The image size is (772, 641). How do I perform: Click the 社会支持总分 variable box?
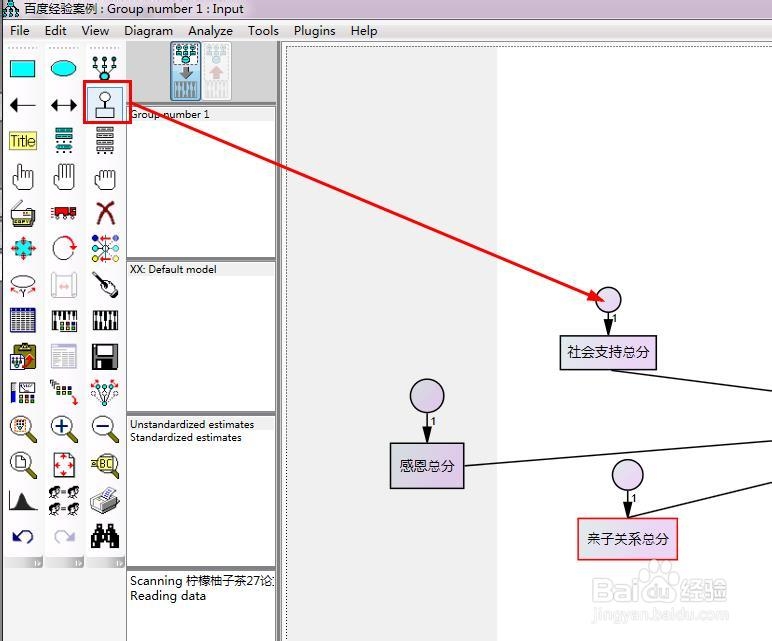[608, 353]
